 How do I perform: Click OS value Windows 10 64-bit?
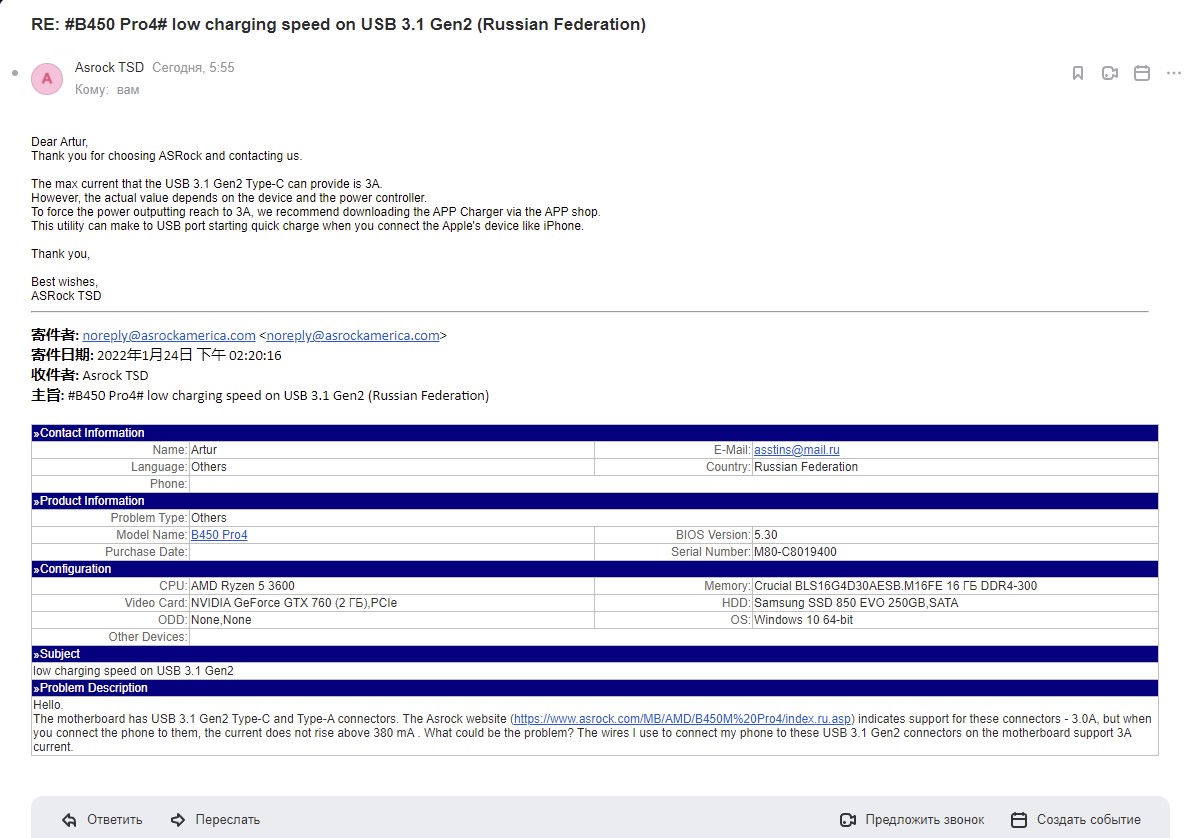pyautogui.click(x=803, y=620)
